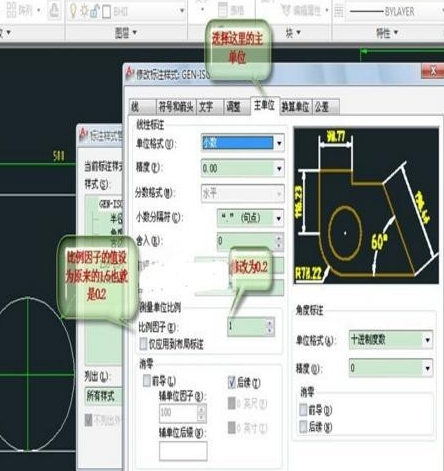The width and height of the screenshot is (444, 471).
Task: Open angular 单位格式 dropdown showing 十进制度数
Action: pos(391,340)
